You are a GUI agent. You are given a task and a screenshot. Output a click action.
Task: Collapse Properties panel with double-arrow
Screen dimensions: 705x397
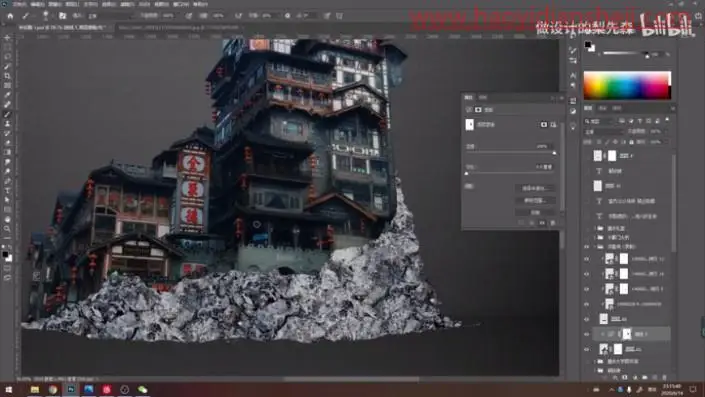tap(553, 98)
